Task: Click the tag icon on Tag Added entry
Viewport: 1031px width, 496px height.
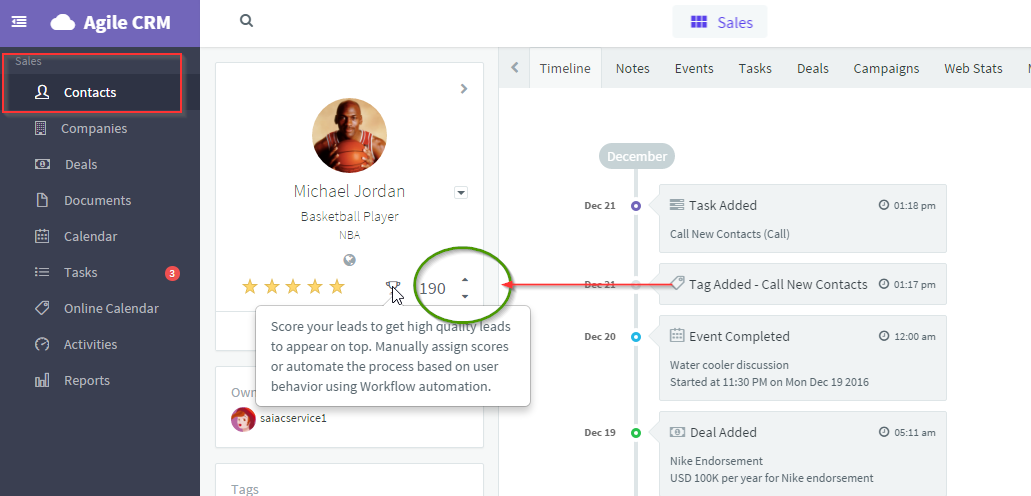Action: [677, 284]
